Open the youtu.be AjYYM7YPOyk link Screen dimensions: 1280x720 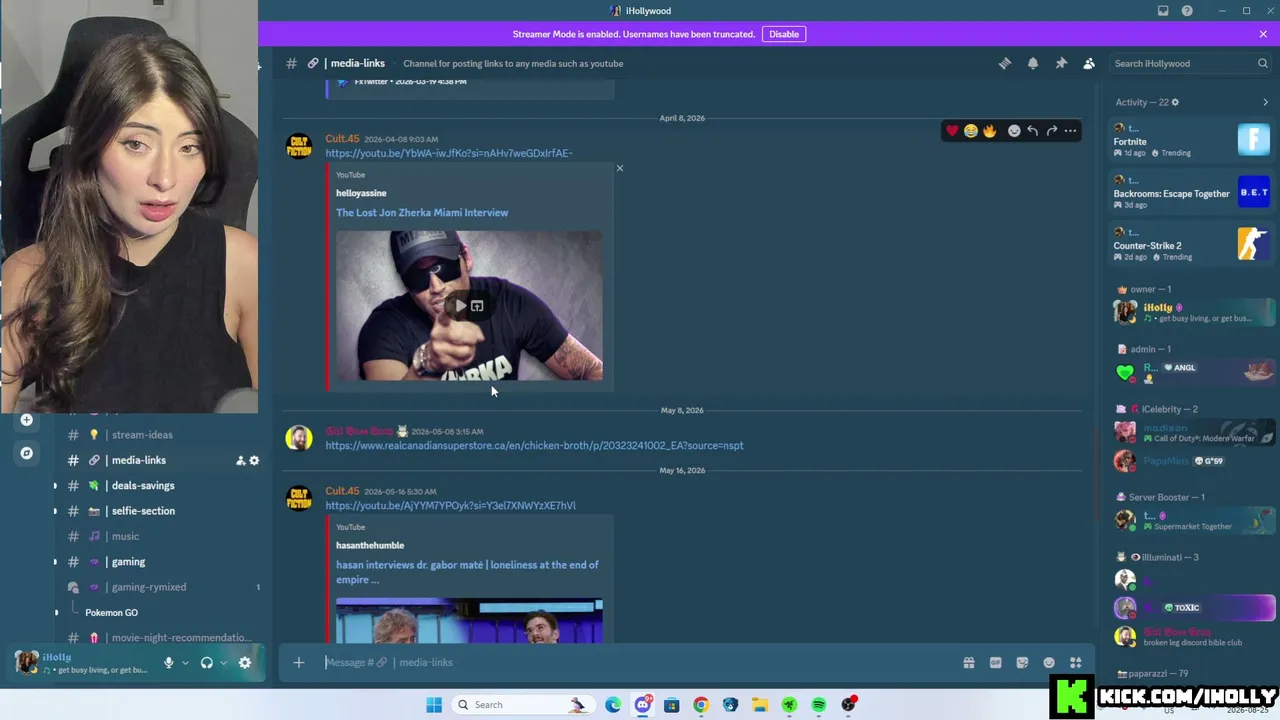click(x=450, y=506)
